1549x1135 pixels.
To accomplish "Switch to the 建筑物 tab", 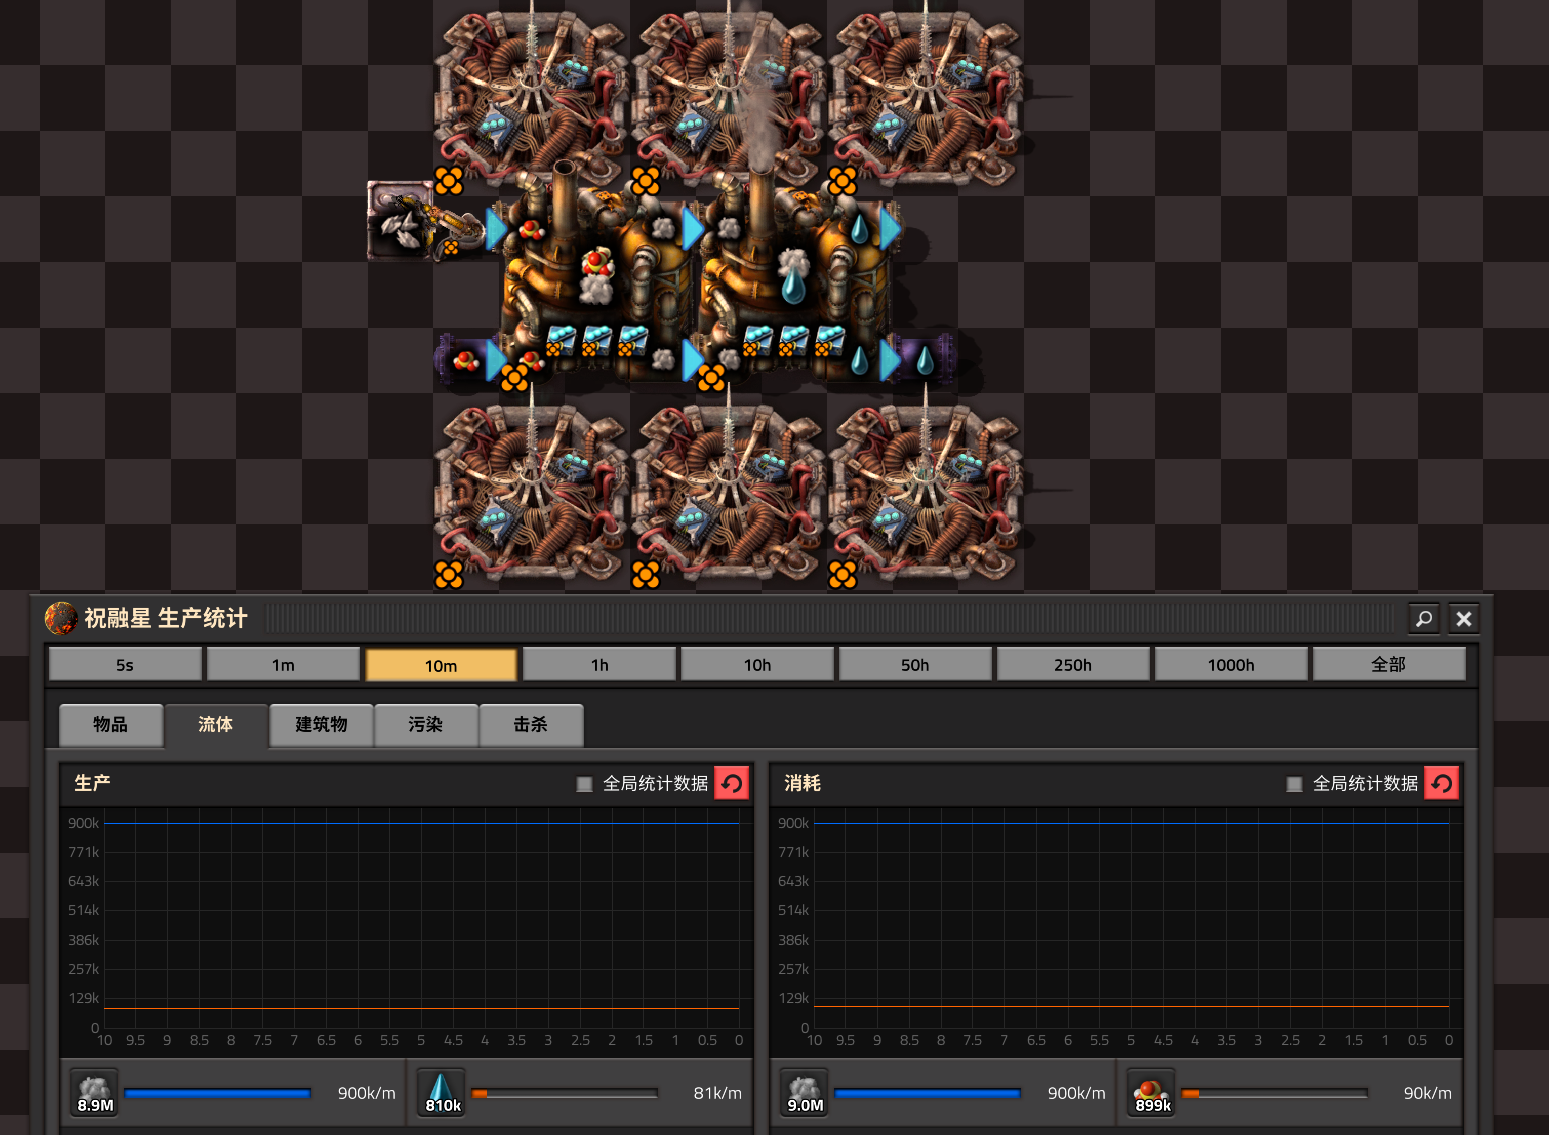I will (321, 725).
